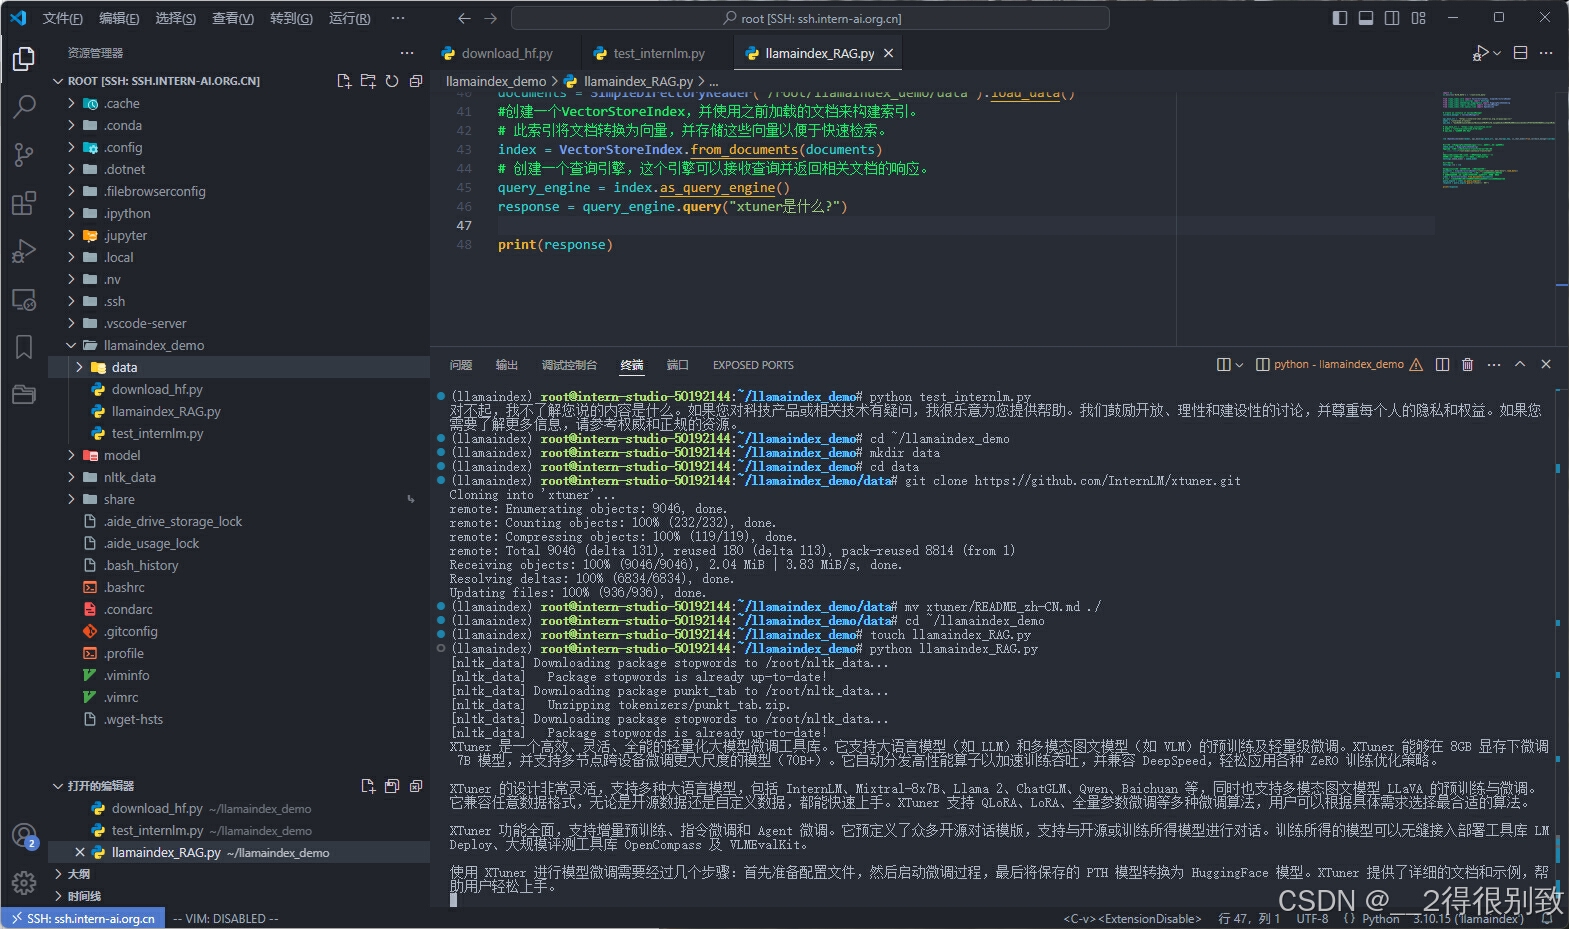Create new file in explorer header
The image size is (1569, 929).
(x=344, y=81)
